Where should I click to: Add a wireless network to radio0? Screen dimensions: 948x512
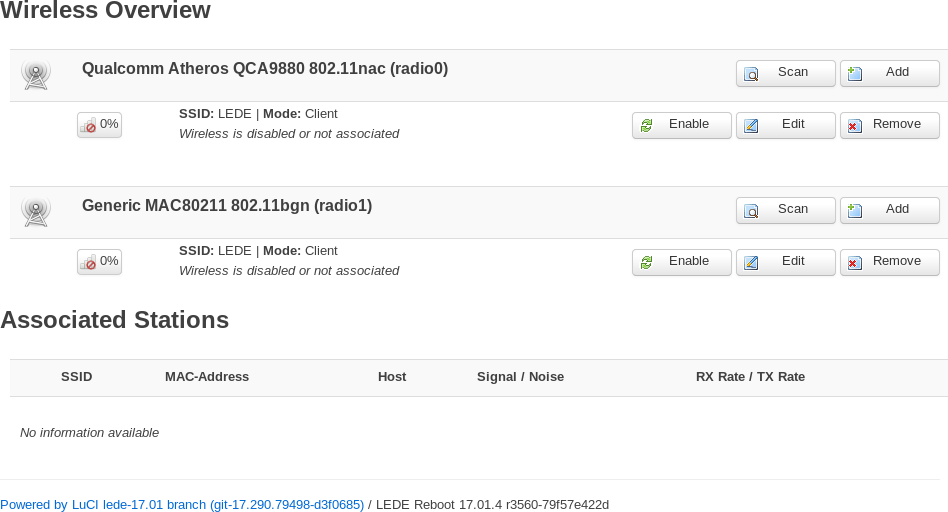tap(889, 73)
